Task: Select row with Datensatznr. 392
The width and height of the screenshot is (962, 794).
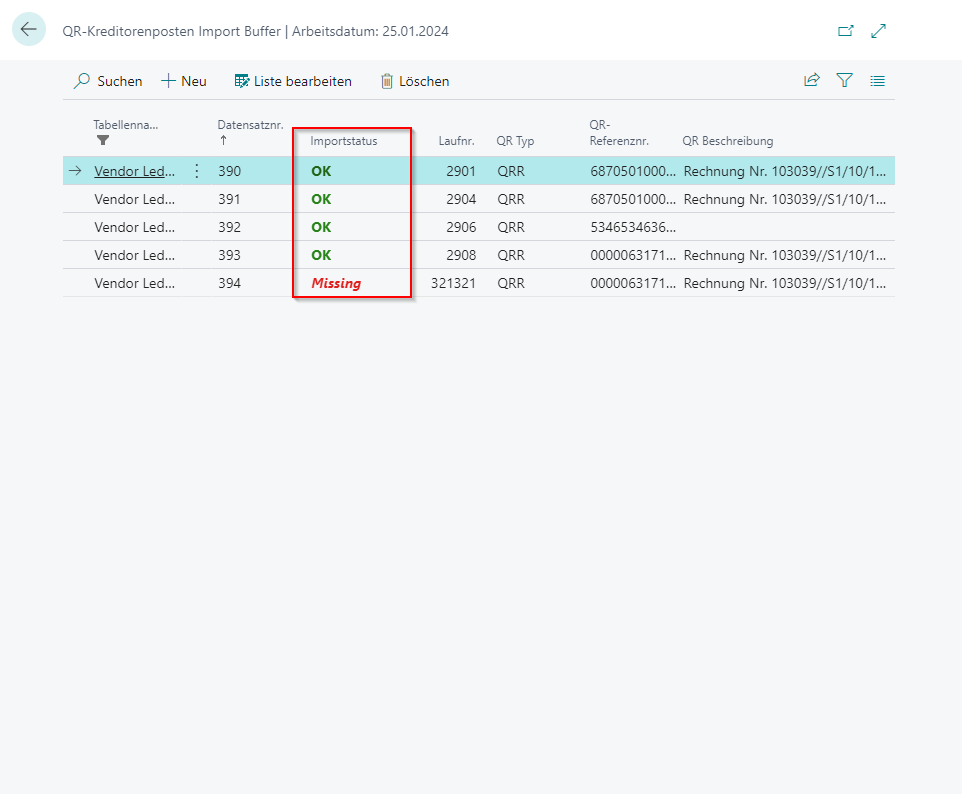Action: (x=230, y=227)
